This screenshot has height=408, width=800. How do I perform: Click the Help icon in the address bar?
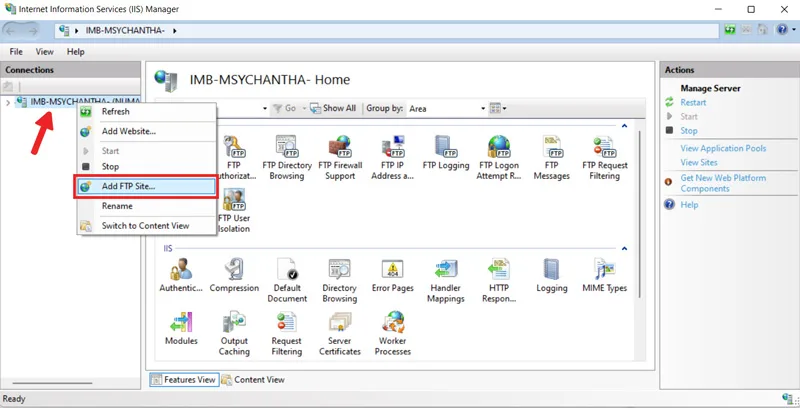click(782, 30)
